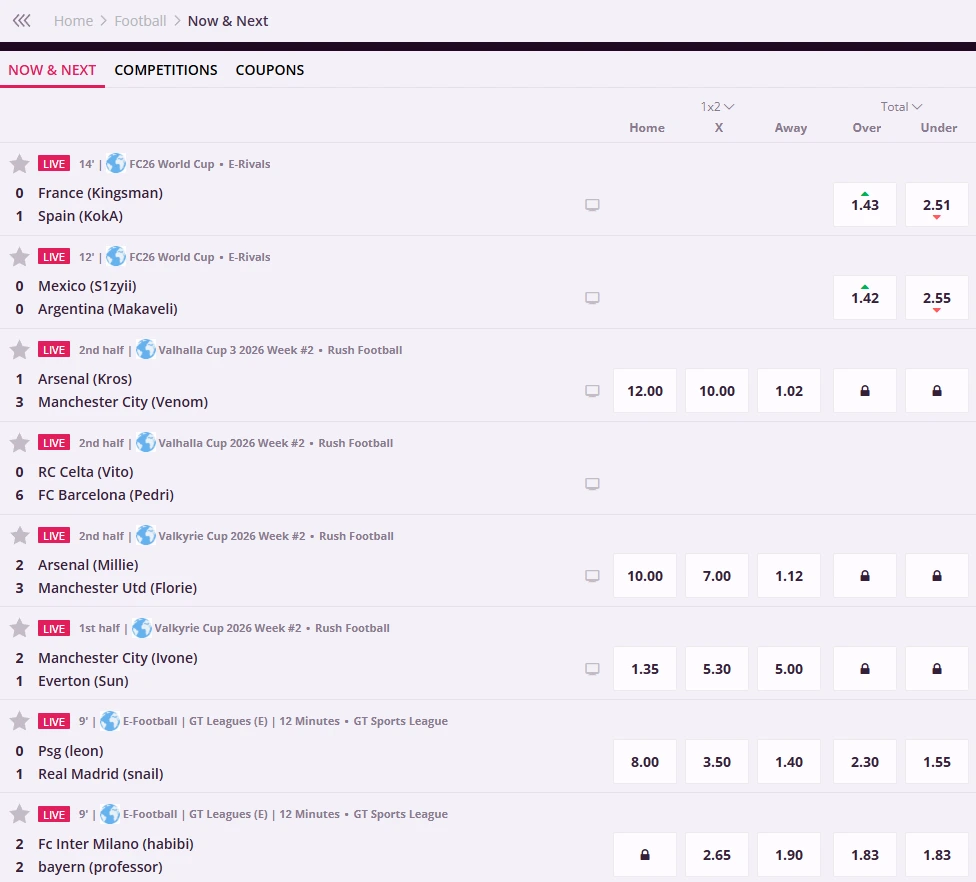Open the Total market dropdown
This screenshot has height=882, width=976.
[x=901, y=106]
